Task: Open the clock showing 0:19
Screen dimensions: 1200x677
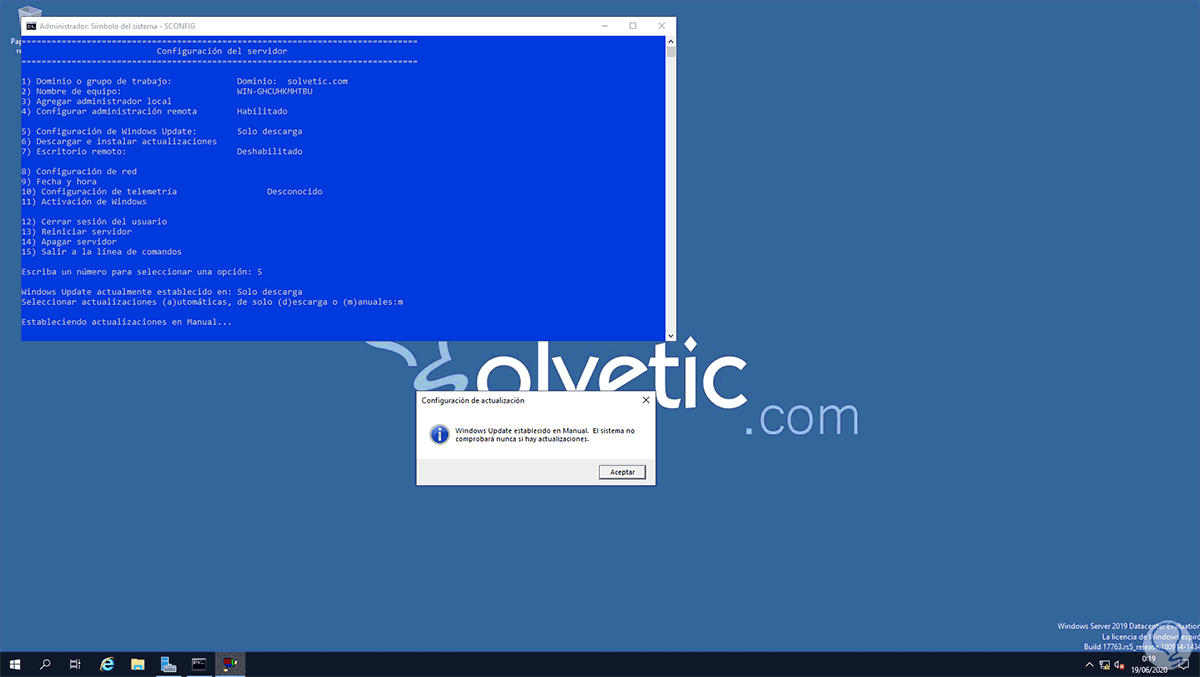Action: pyautogui.click(x=1150, y=664)
